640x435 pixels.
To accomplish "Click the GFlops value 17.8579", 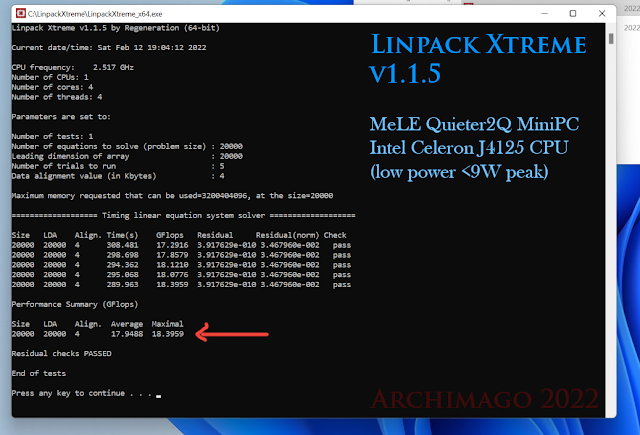I will (x=172, y=255).
